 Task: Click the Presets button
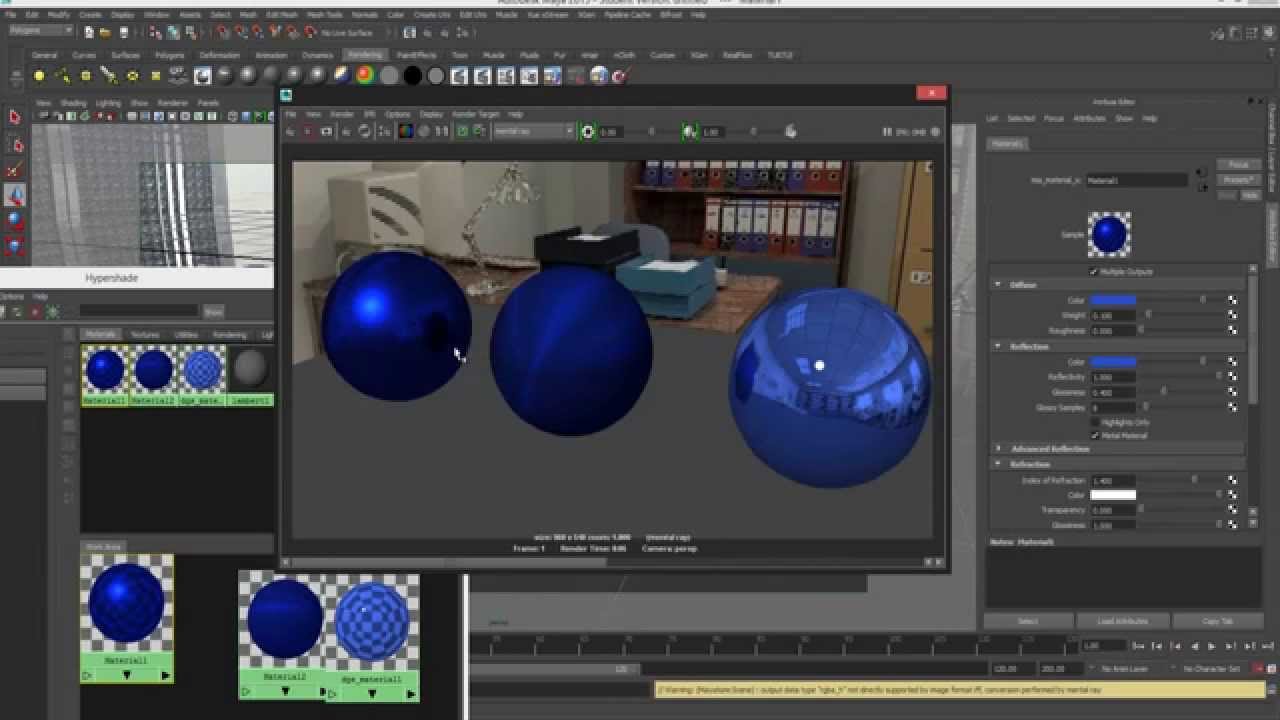tap(1238, 180)
